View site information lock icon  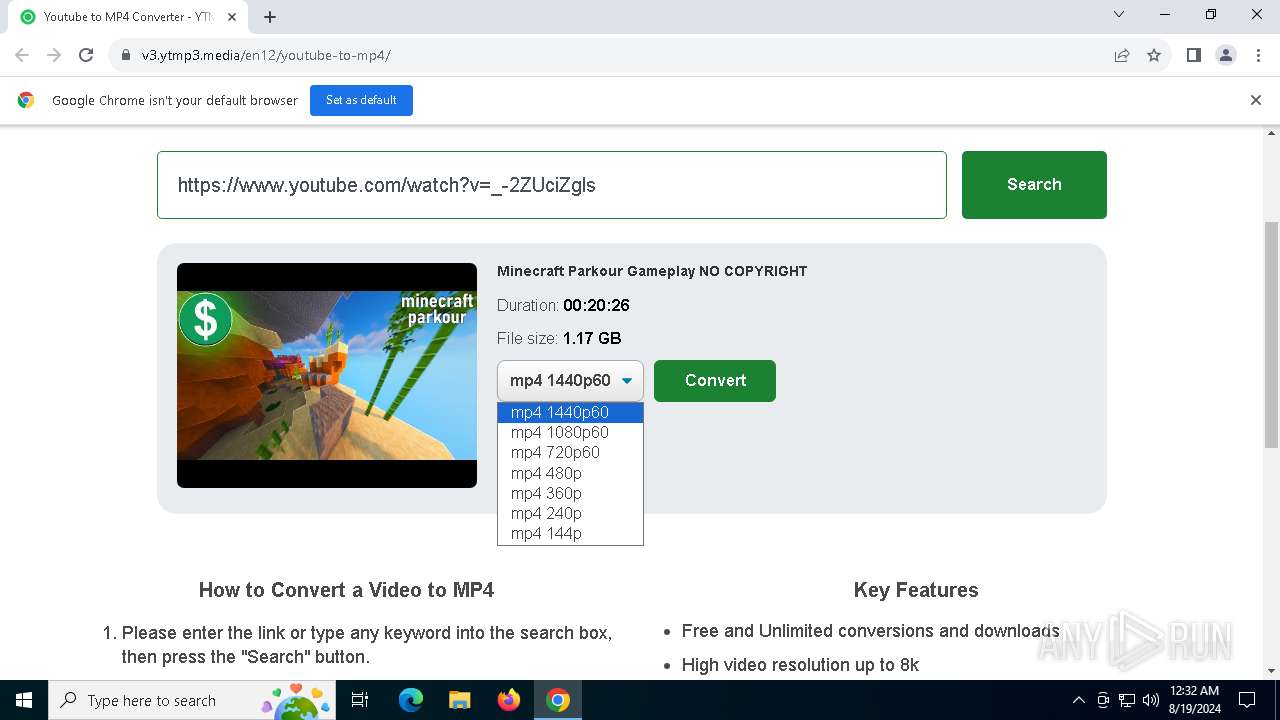(126, 55)
